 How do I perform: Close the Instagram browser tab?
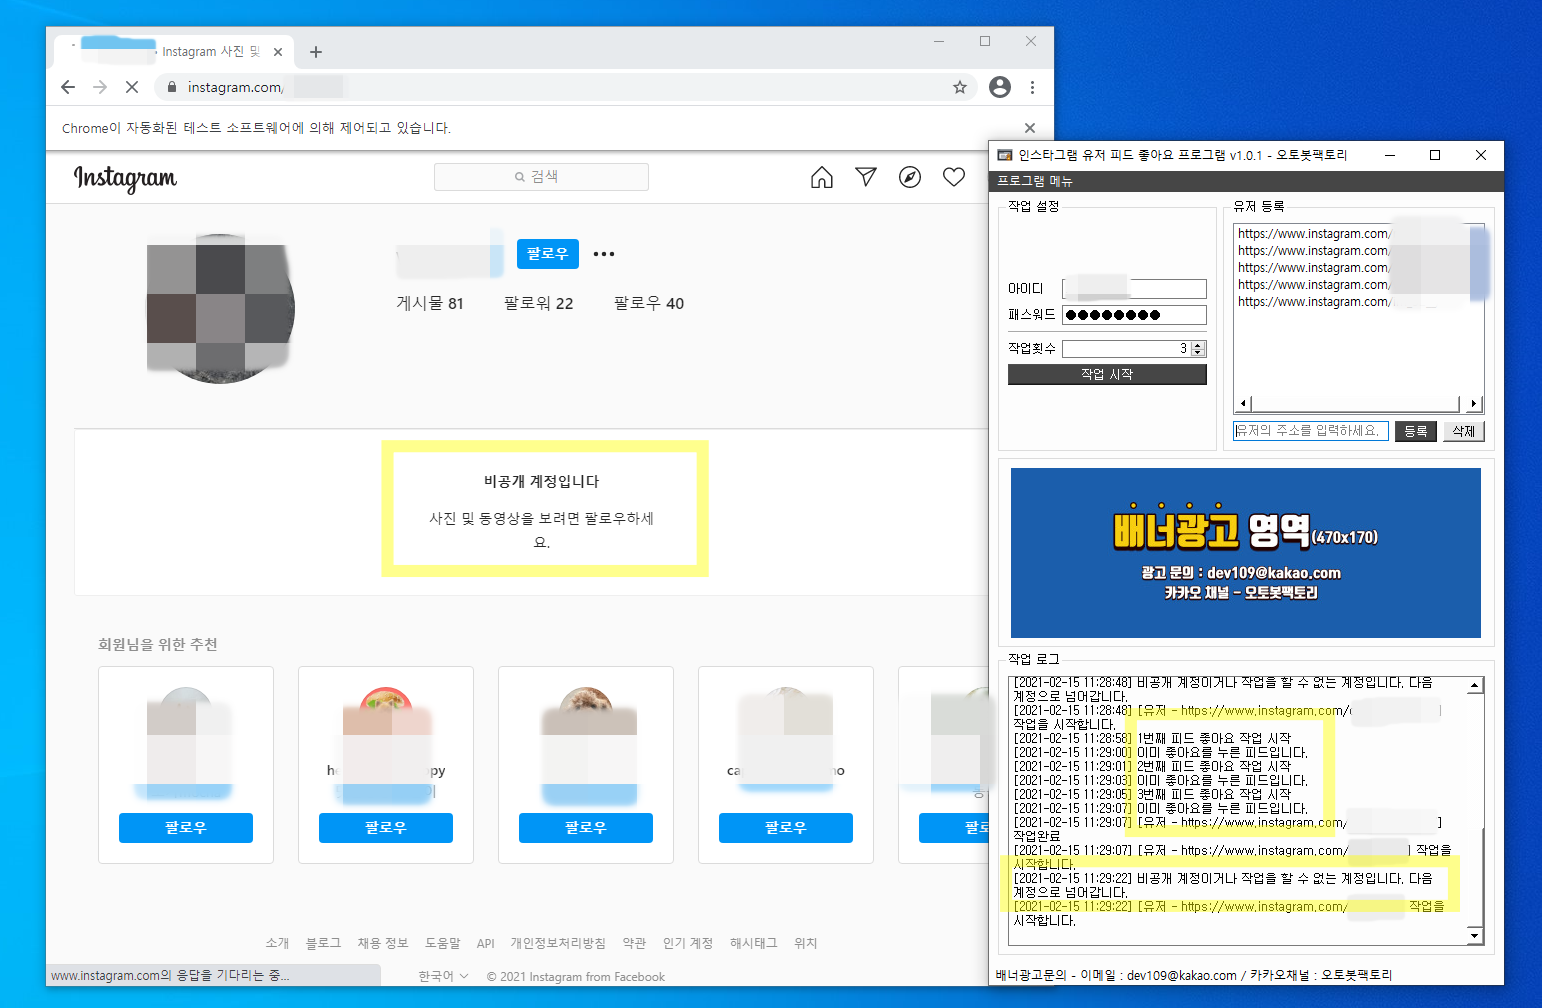[278, 52]
